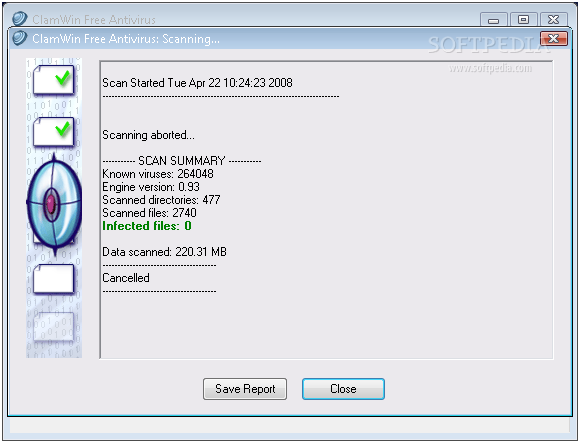Click the ClamWin scanning target logo
This screenshot has height=443, width=580.
[54, 204]
